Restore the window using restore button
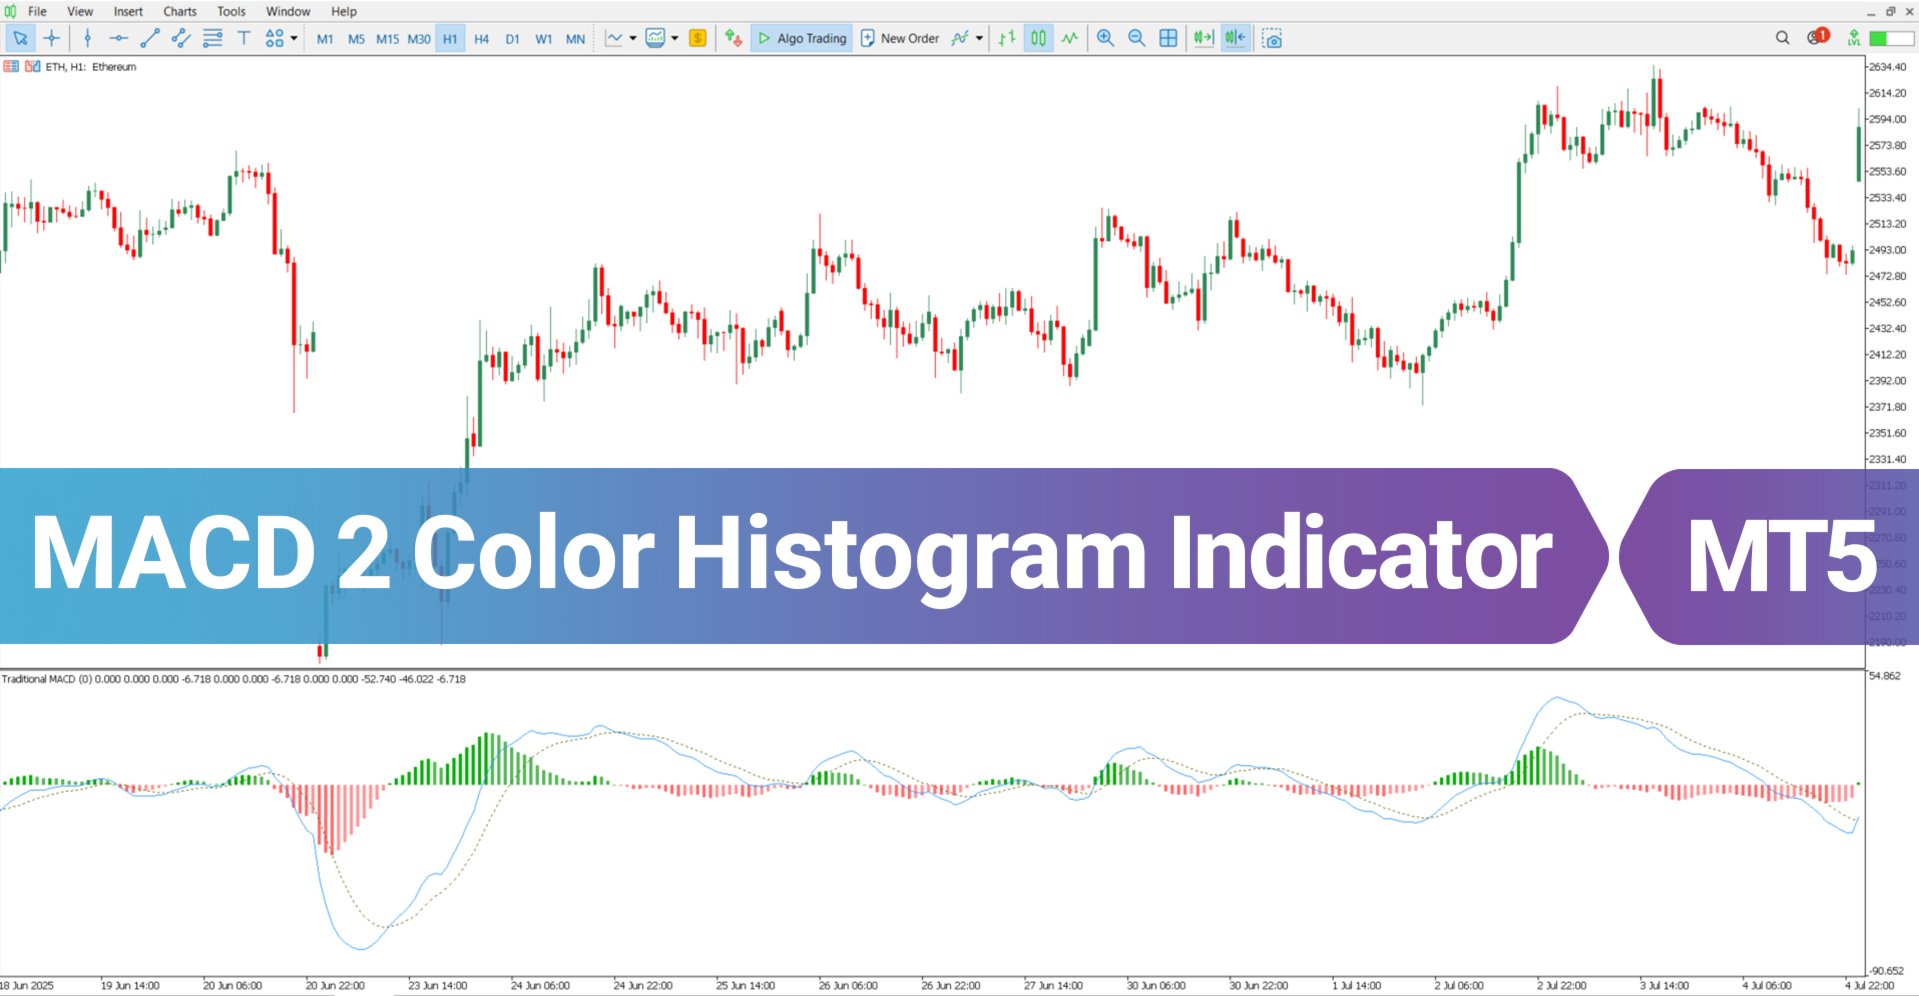Image resolution: width=1919 pixels, height=996 pixels. [x=1890, y=11]
